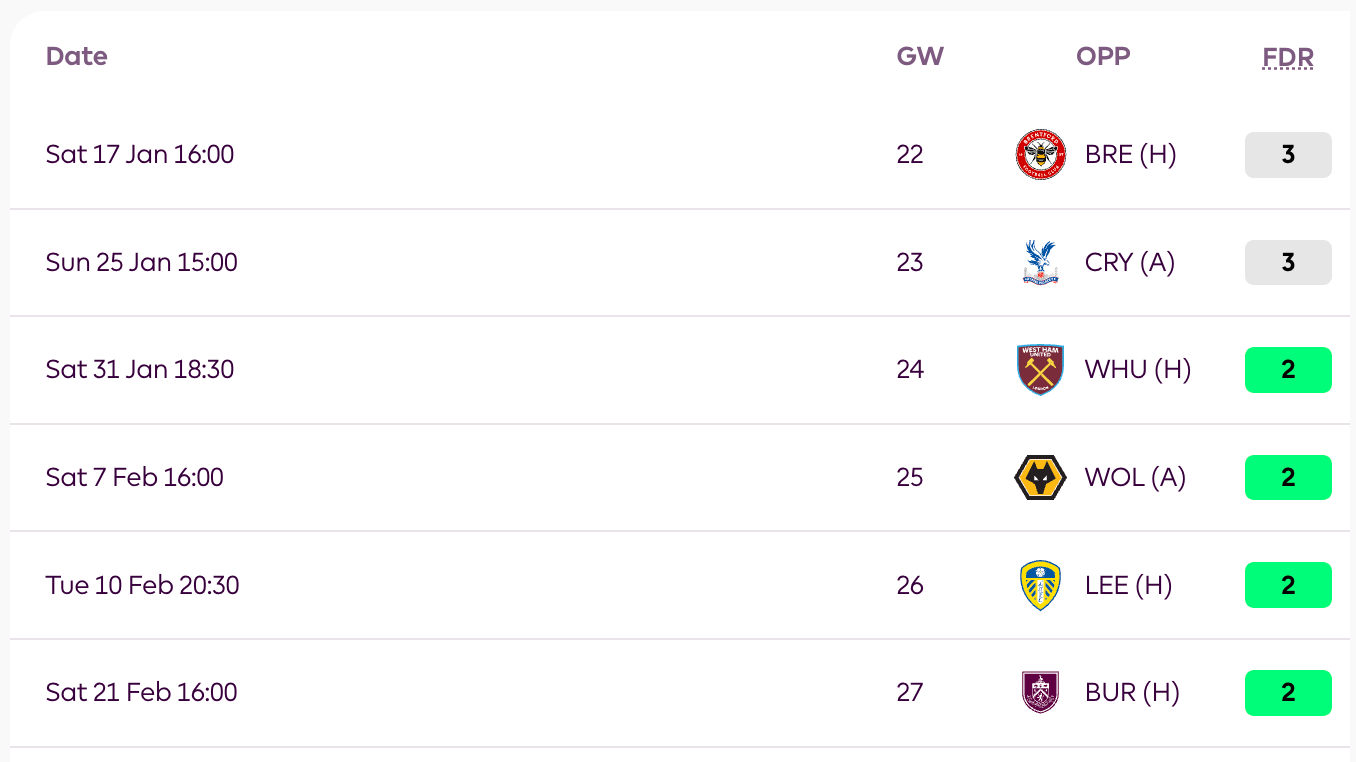The width and height of the screenshot is (1356, 762).
Task: Select the West Ham United badge
Action: [1040, 370]
